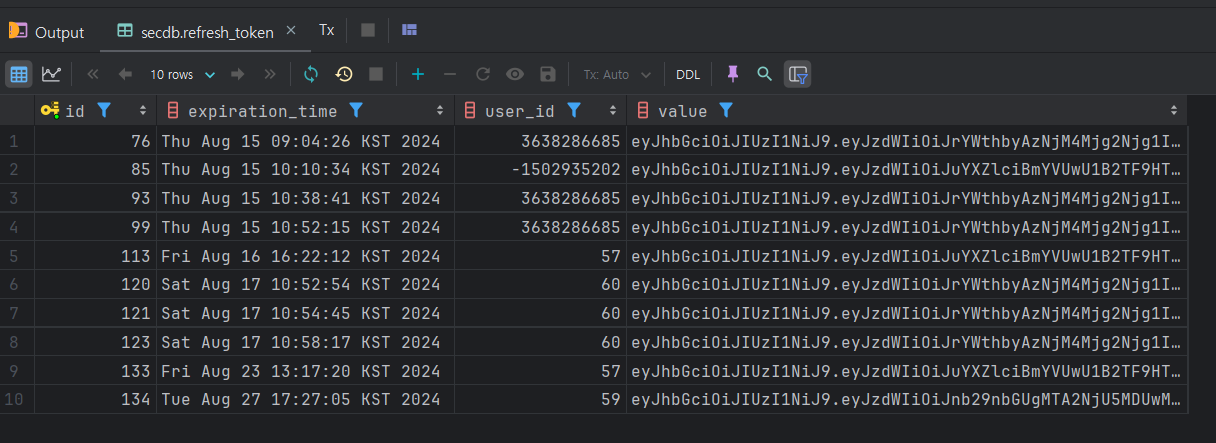Open filter on the id column
1216x443 pixels.
103,110
